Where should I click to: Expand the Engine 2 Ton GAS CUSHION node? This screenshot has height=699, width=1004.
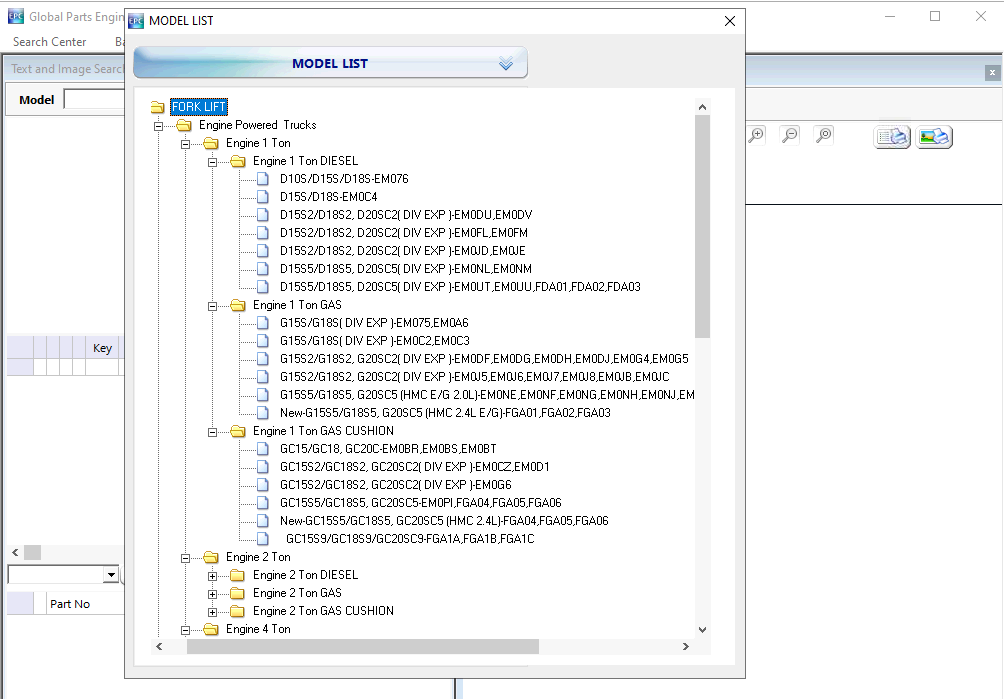213,612
